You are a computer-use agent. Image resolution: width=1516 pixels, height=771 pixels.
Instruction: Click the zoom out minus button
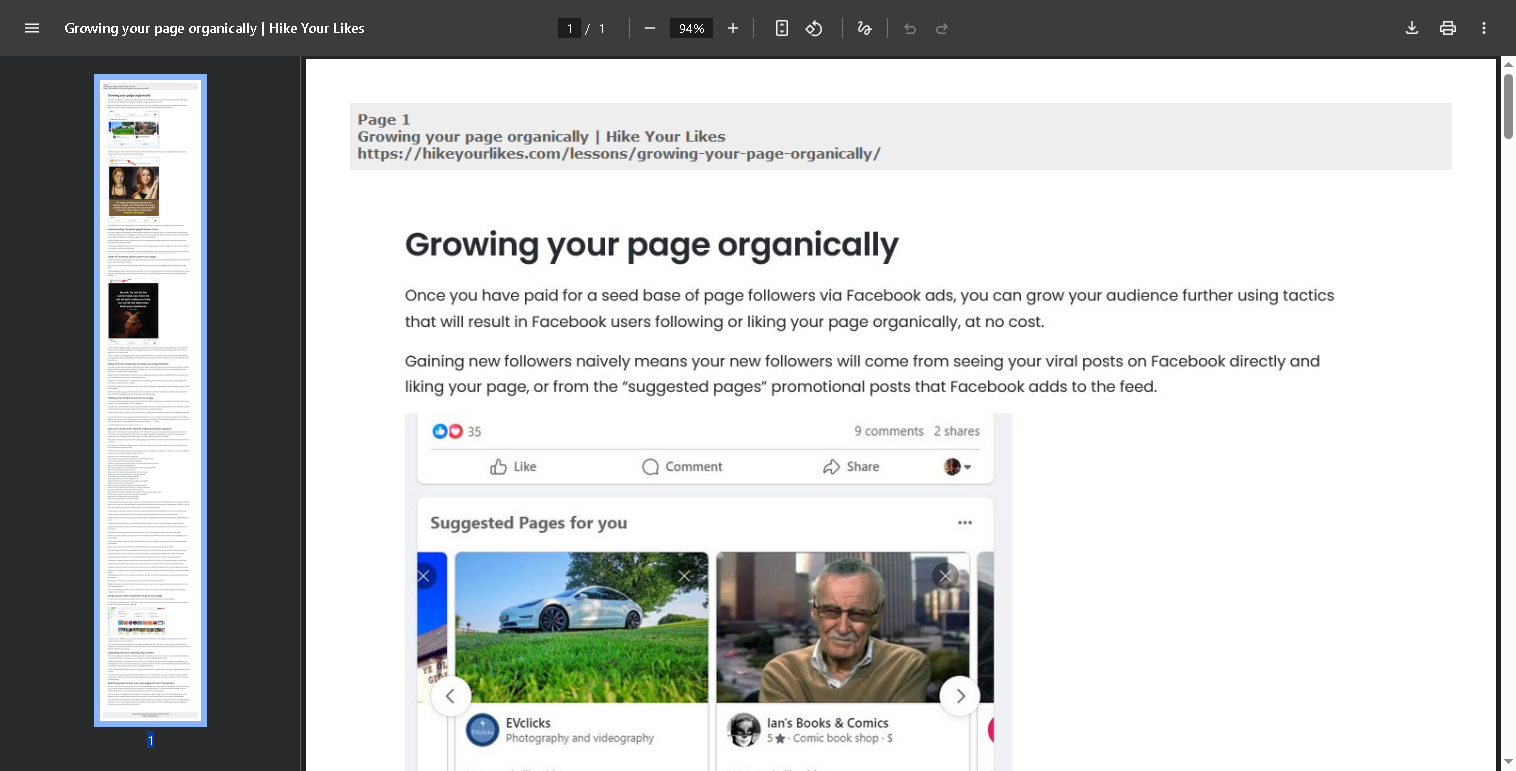[650, 28]
